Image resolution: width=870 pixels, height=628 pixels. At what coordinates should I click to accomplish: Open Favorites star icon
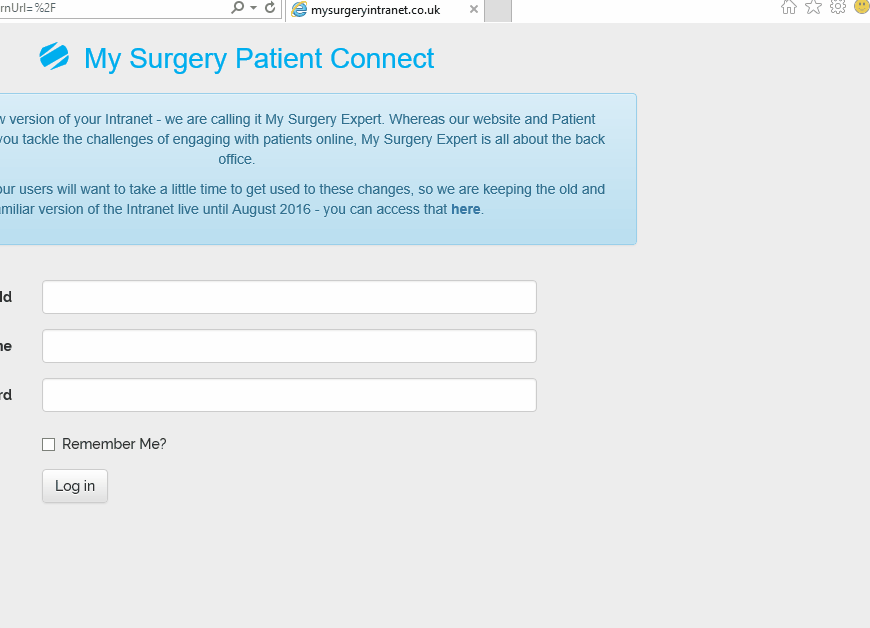point(813,7)
